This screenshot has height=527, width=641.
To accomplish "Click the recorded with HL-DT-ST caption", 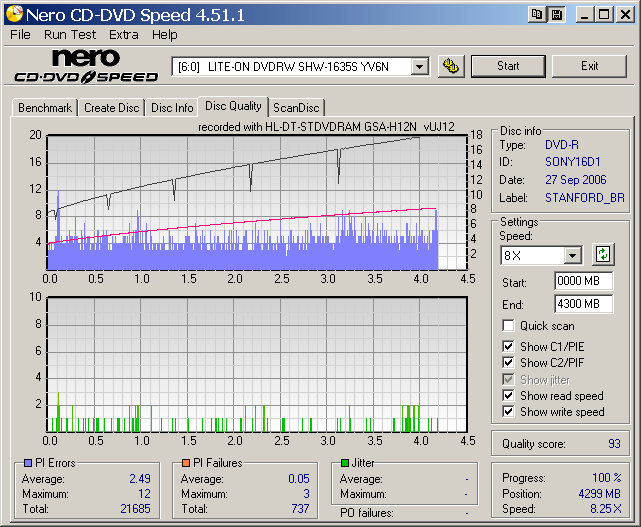I will click(x=326, y=127).
